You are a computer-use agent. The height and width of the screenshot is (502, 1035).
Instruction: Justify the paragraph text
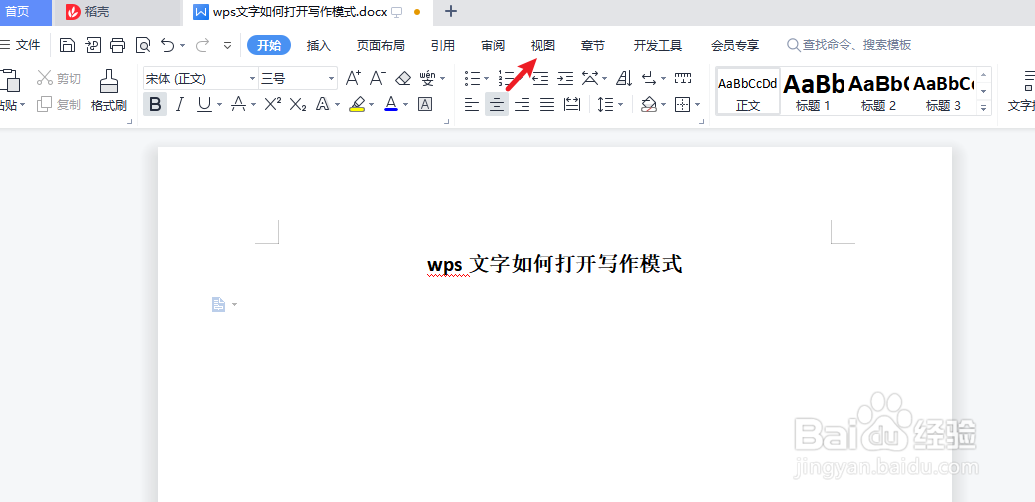click(547, 104)
